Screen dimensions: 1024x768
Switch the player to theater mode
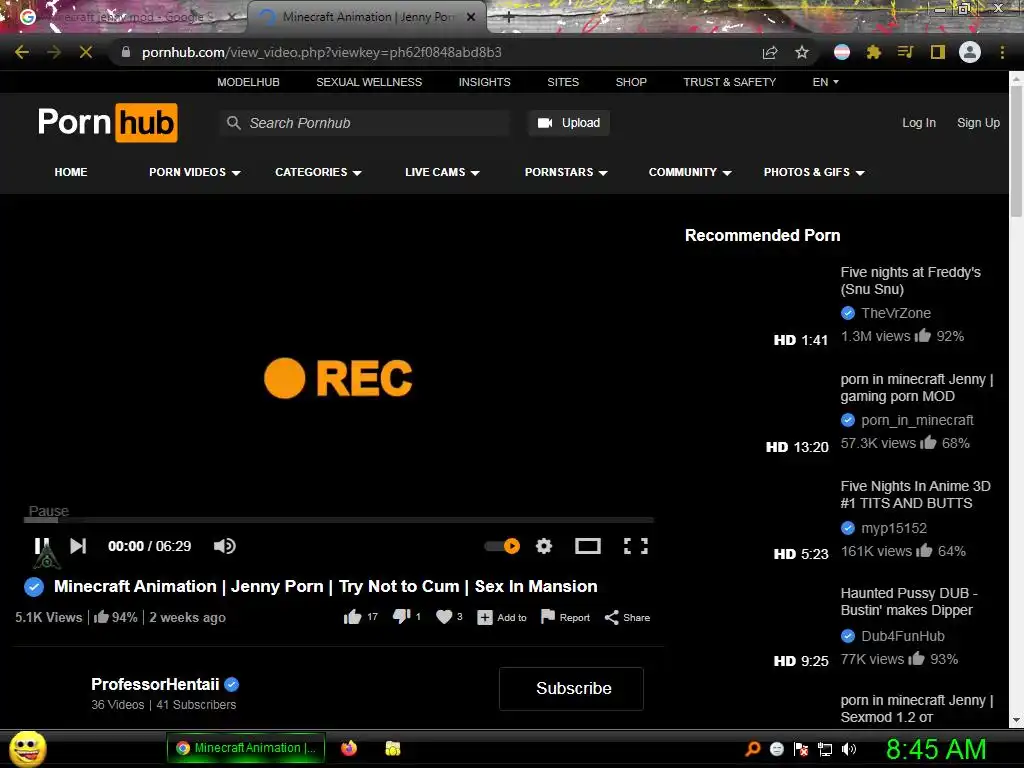pos(588,546)
